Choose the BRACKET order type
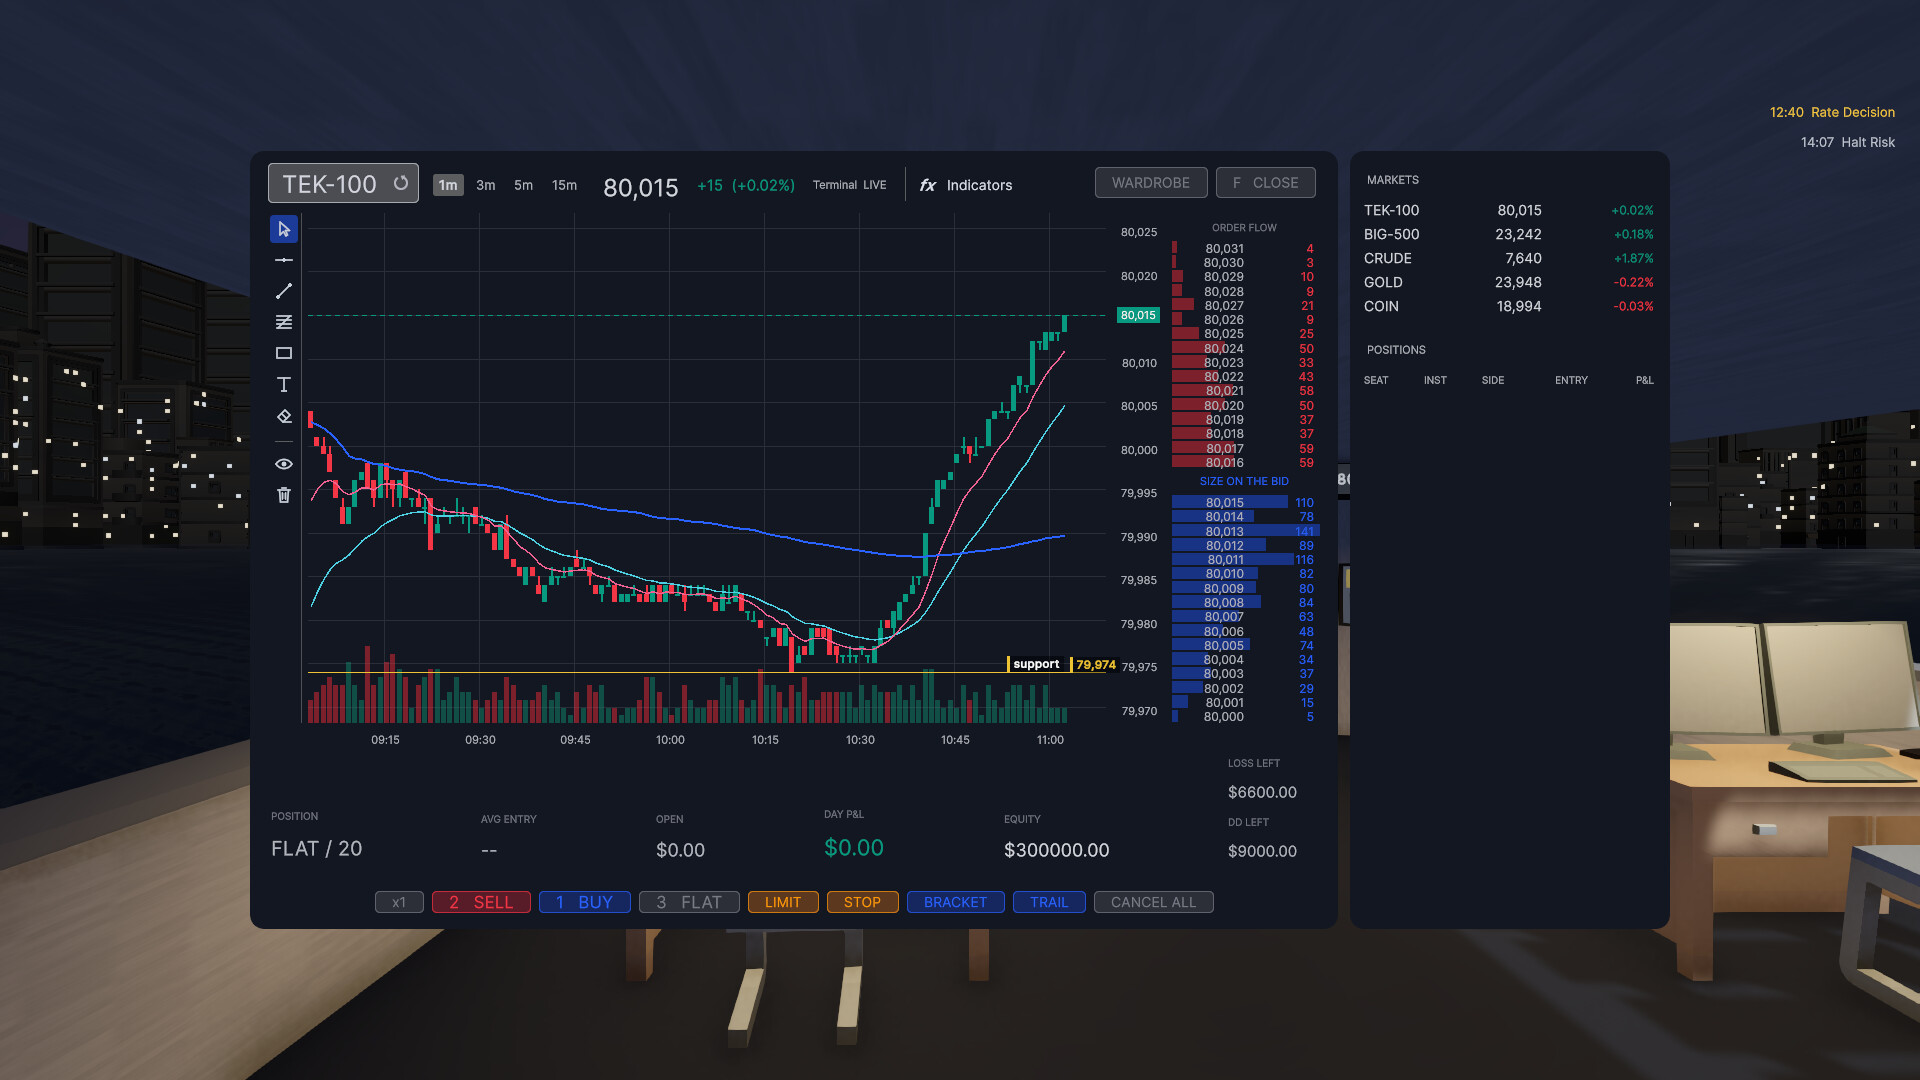The height and width of the screenshot is (1080, 1920). tap(955, 902)
